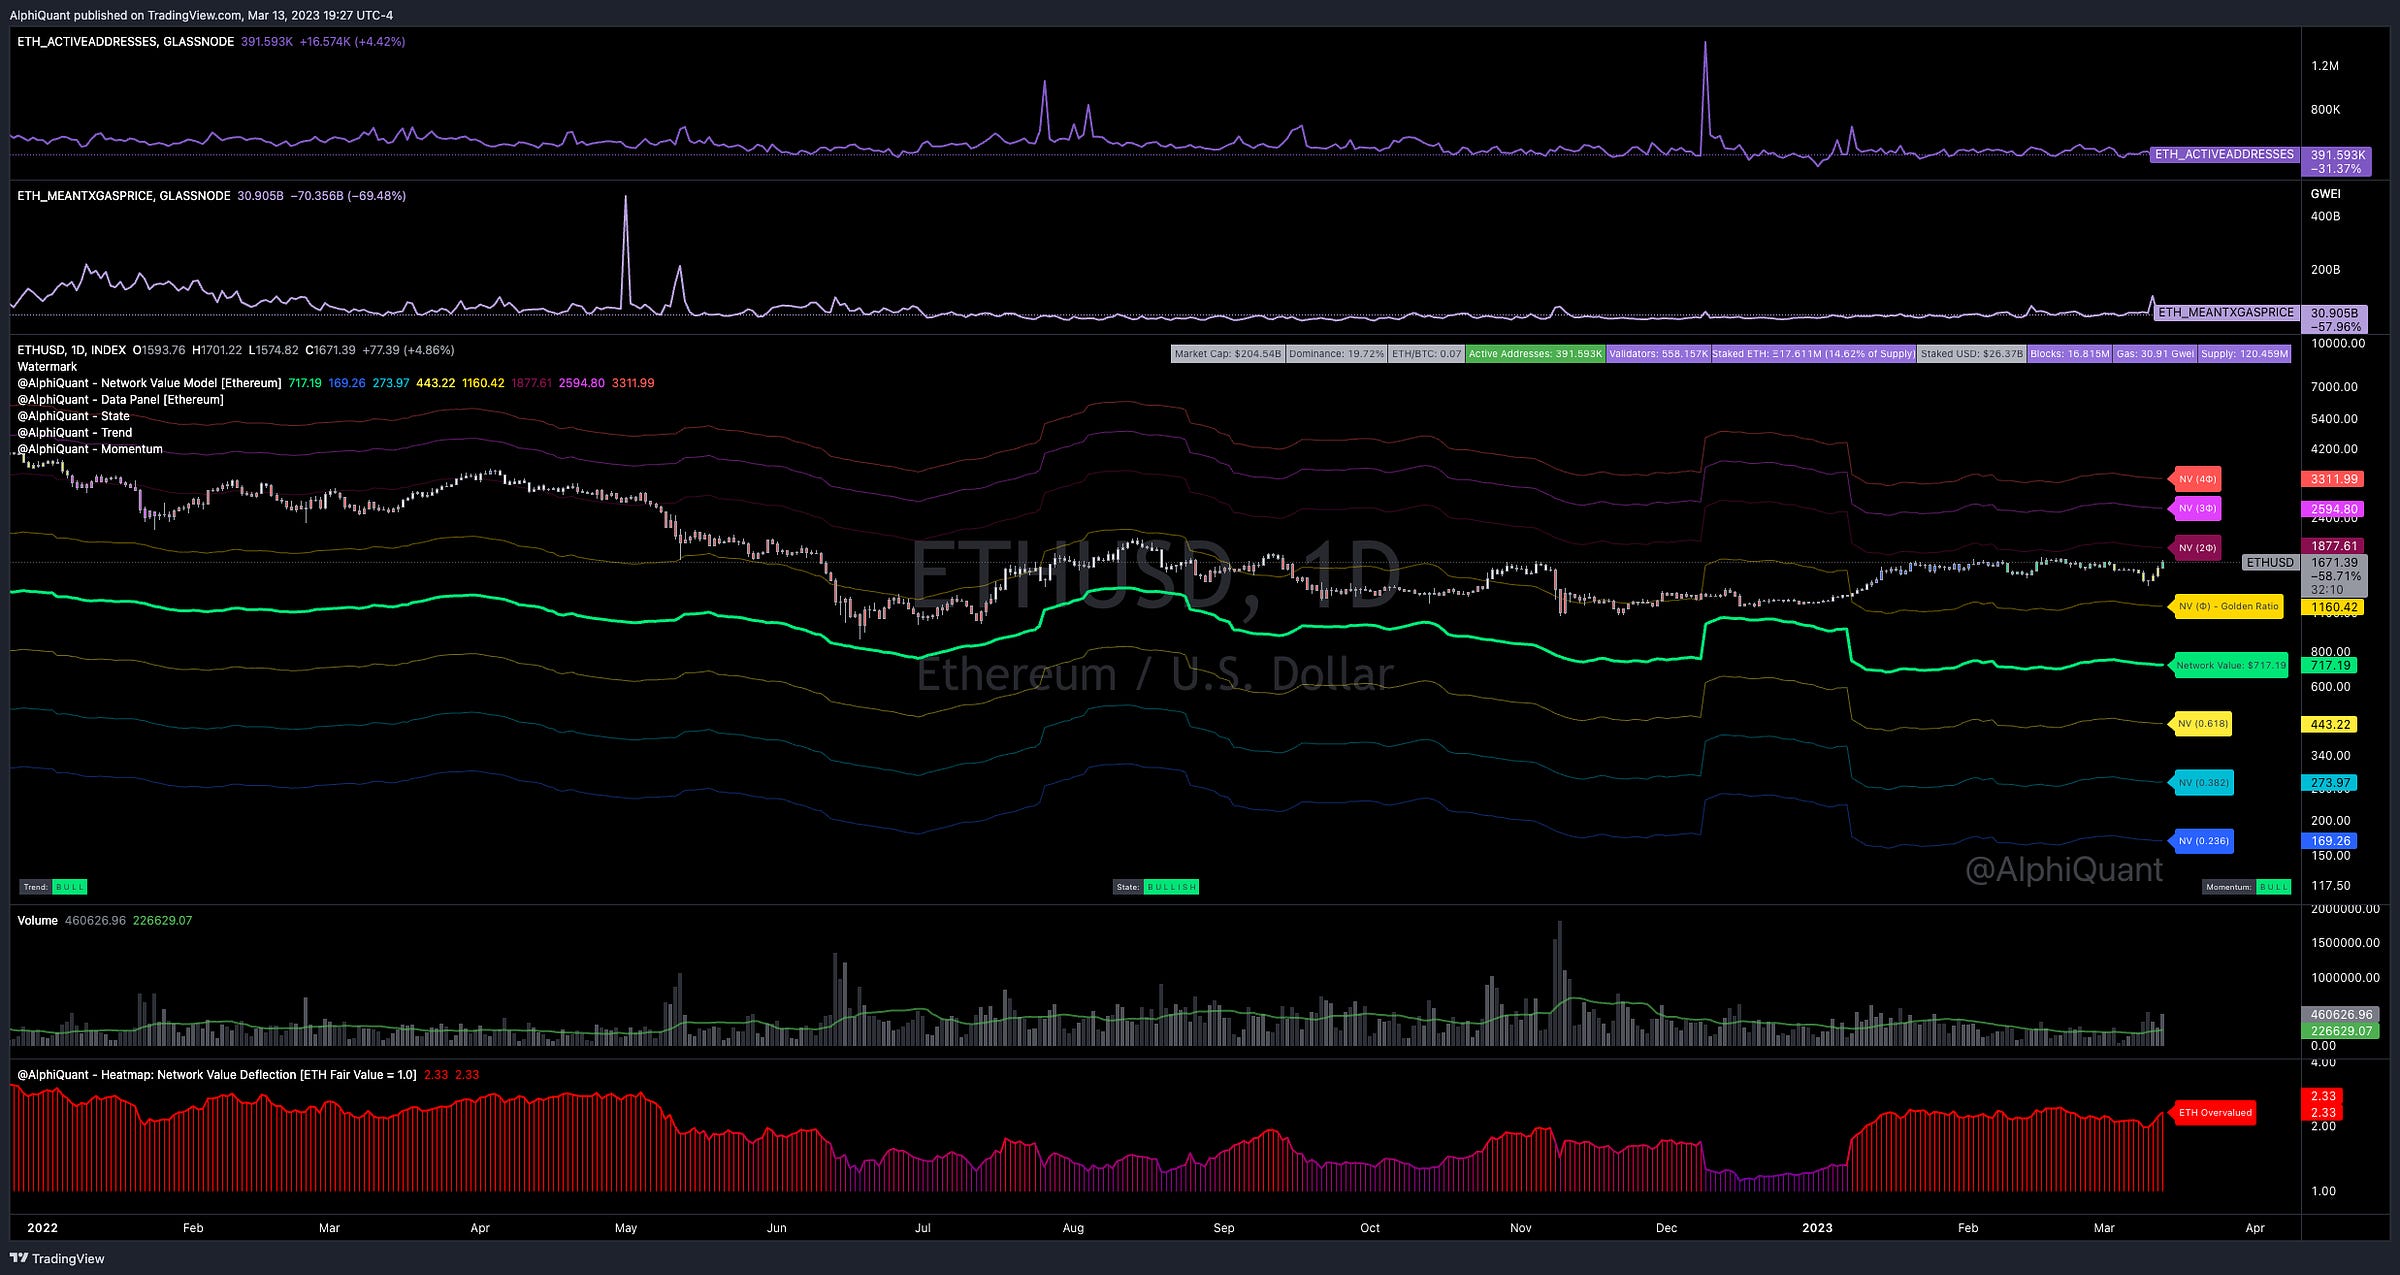Click the 273.97 cyan price axis tag
The image size is (2400, 1275).
coord(2329,783)
